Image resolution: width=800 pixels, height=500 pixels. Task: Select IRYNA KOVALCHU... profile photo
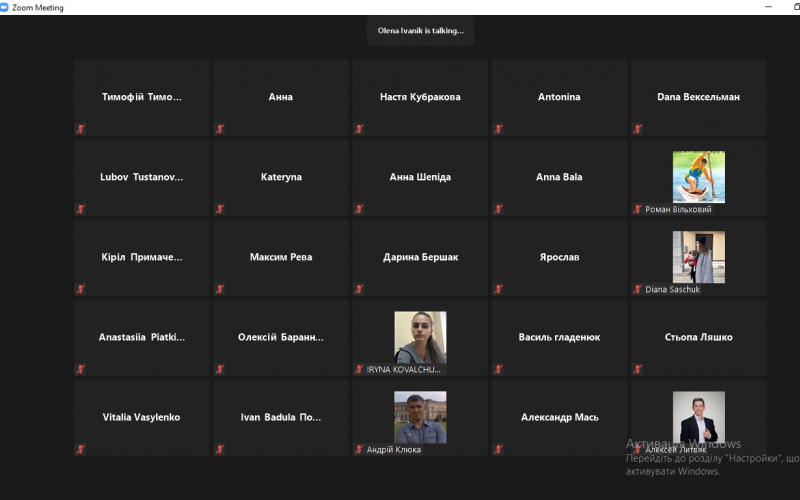point(420,337)
